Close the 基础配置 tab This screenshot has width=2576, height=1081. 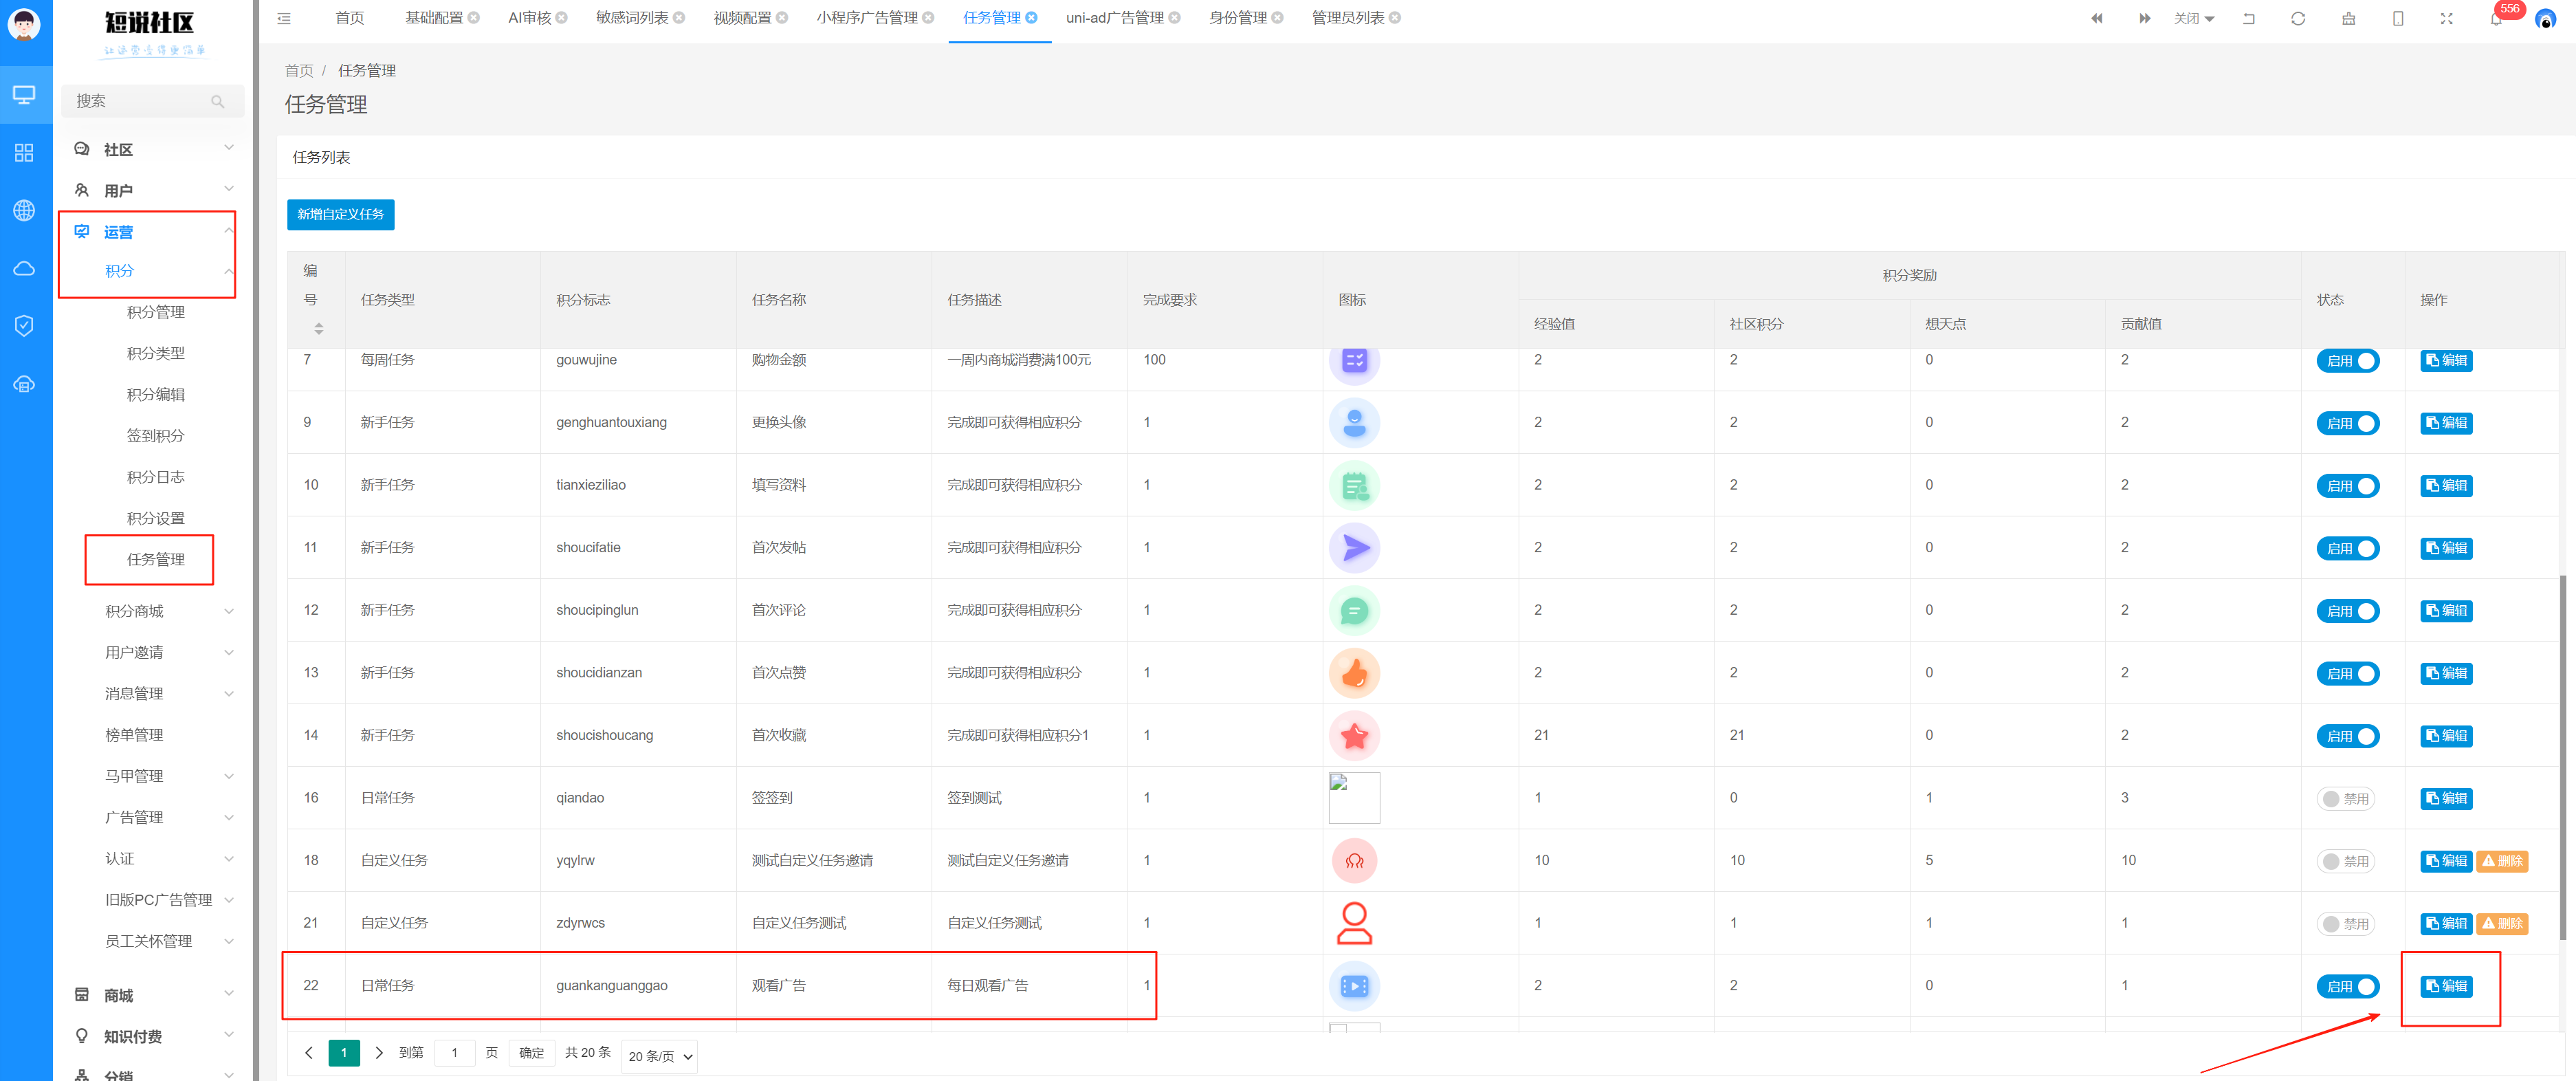point(474,18)
